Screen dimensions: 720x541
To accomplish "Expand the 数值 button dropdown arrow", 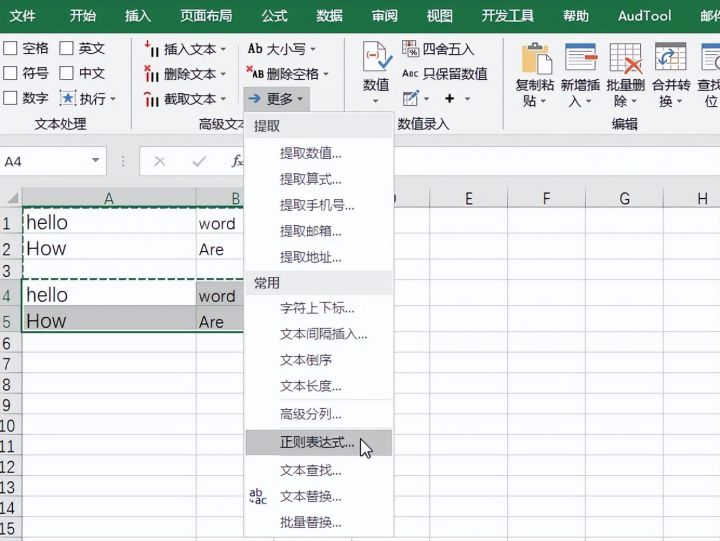I will pyautogui.click(x=376, y=101).
